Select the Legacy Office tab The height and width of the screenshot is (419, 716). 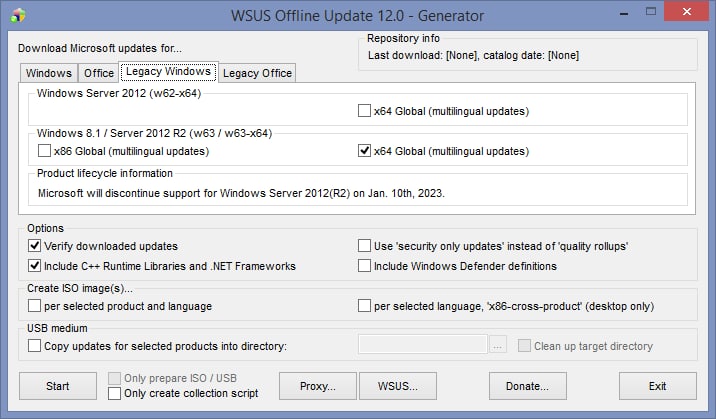tap(257, 73)
